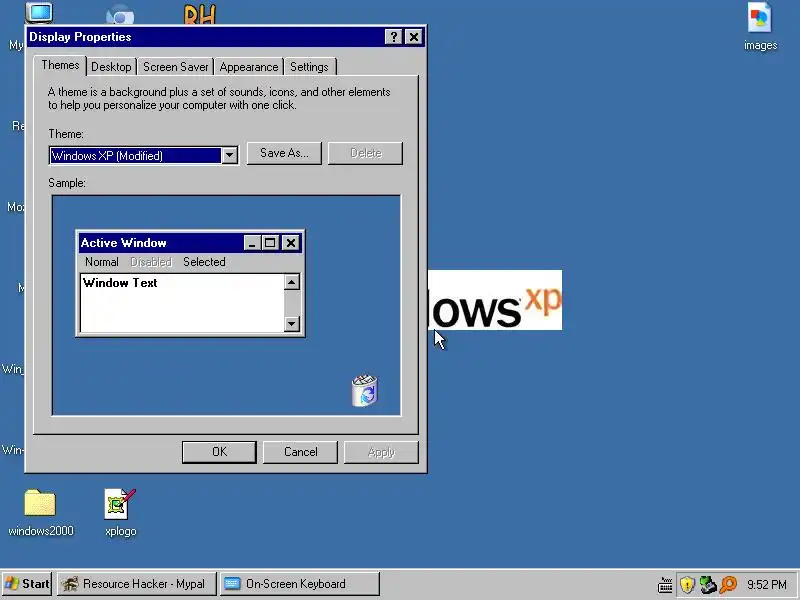Click the Selected menu item in sample
Image resolution: width=800 pixels, height=600 pixels.
(204, 262)
